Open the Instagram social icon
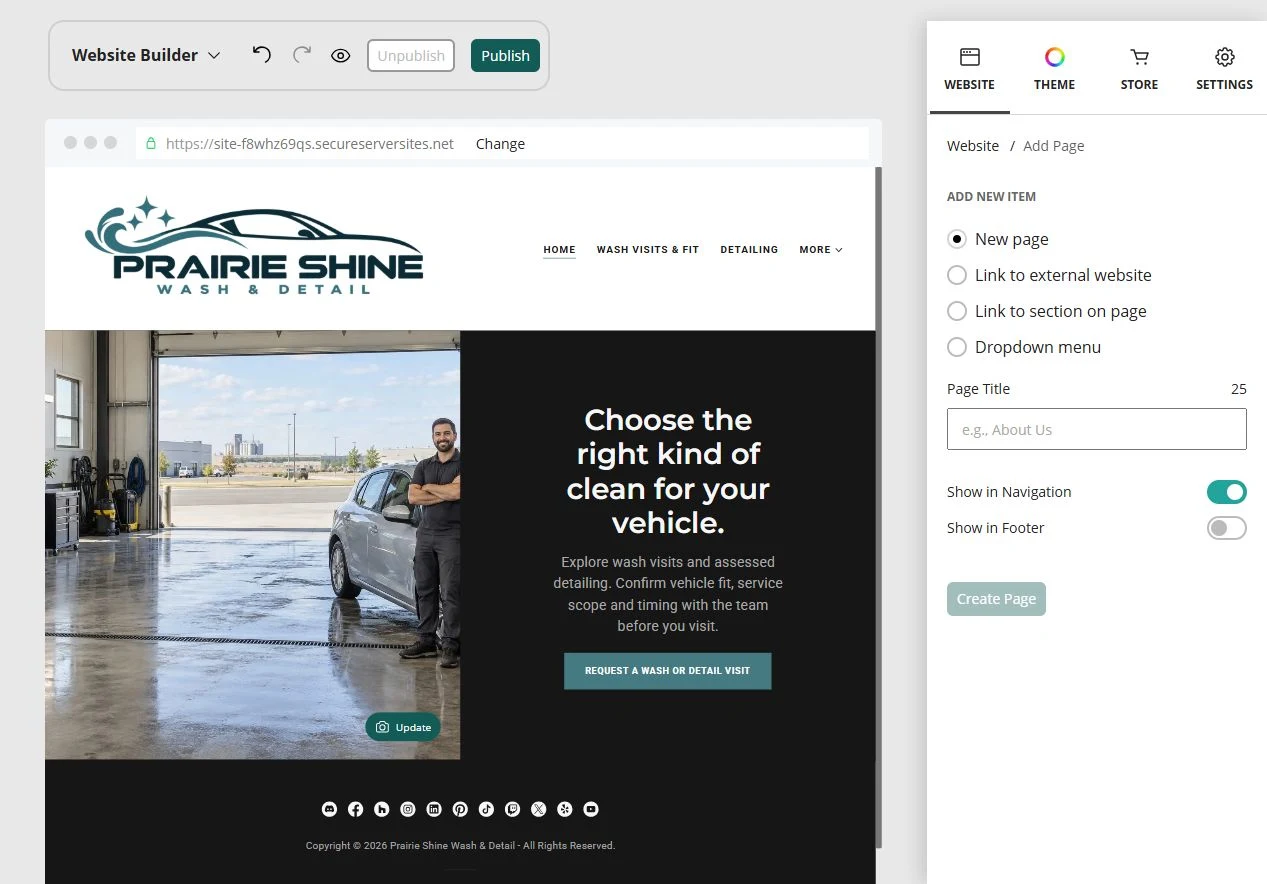 [x=408, y=809]
